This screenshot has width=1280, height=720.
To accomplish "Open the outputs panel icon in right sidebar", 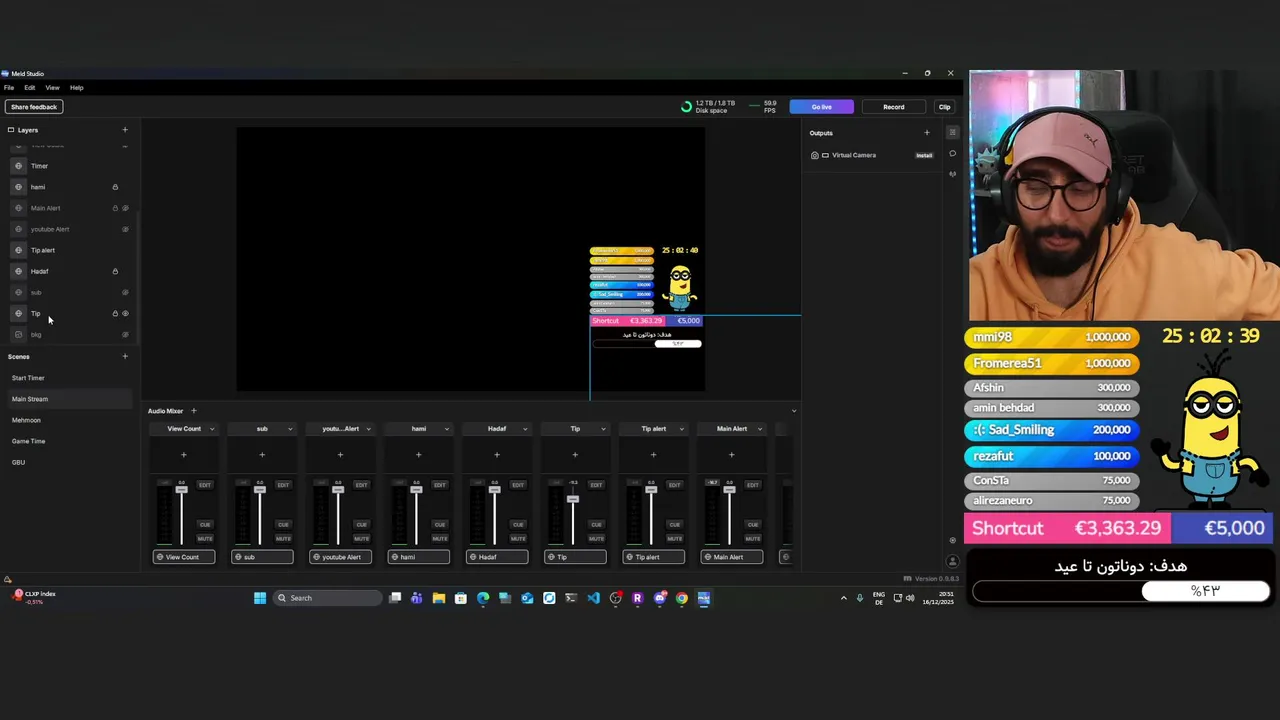I will click(952, 133).
